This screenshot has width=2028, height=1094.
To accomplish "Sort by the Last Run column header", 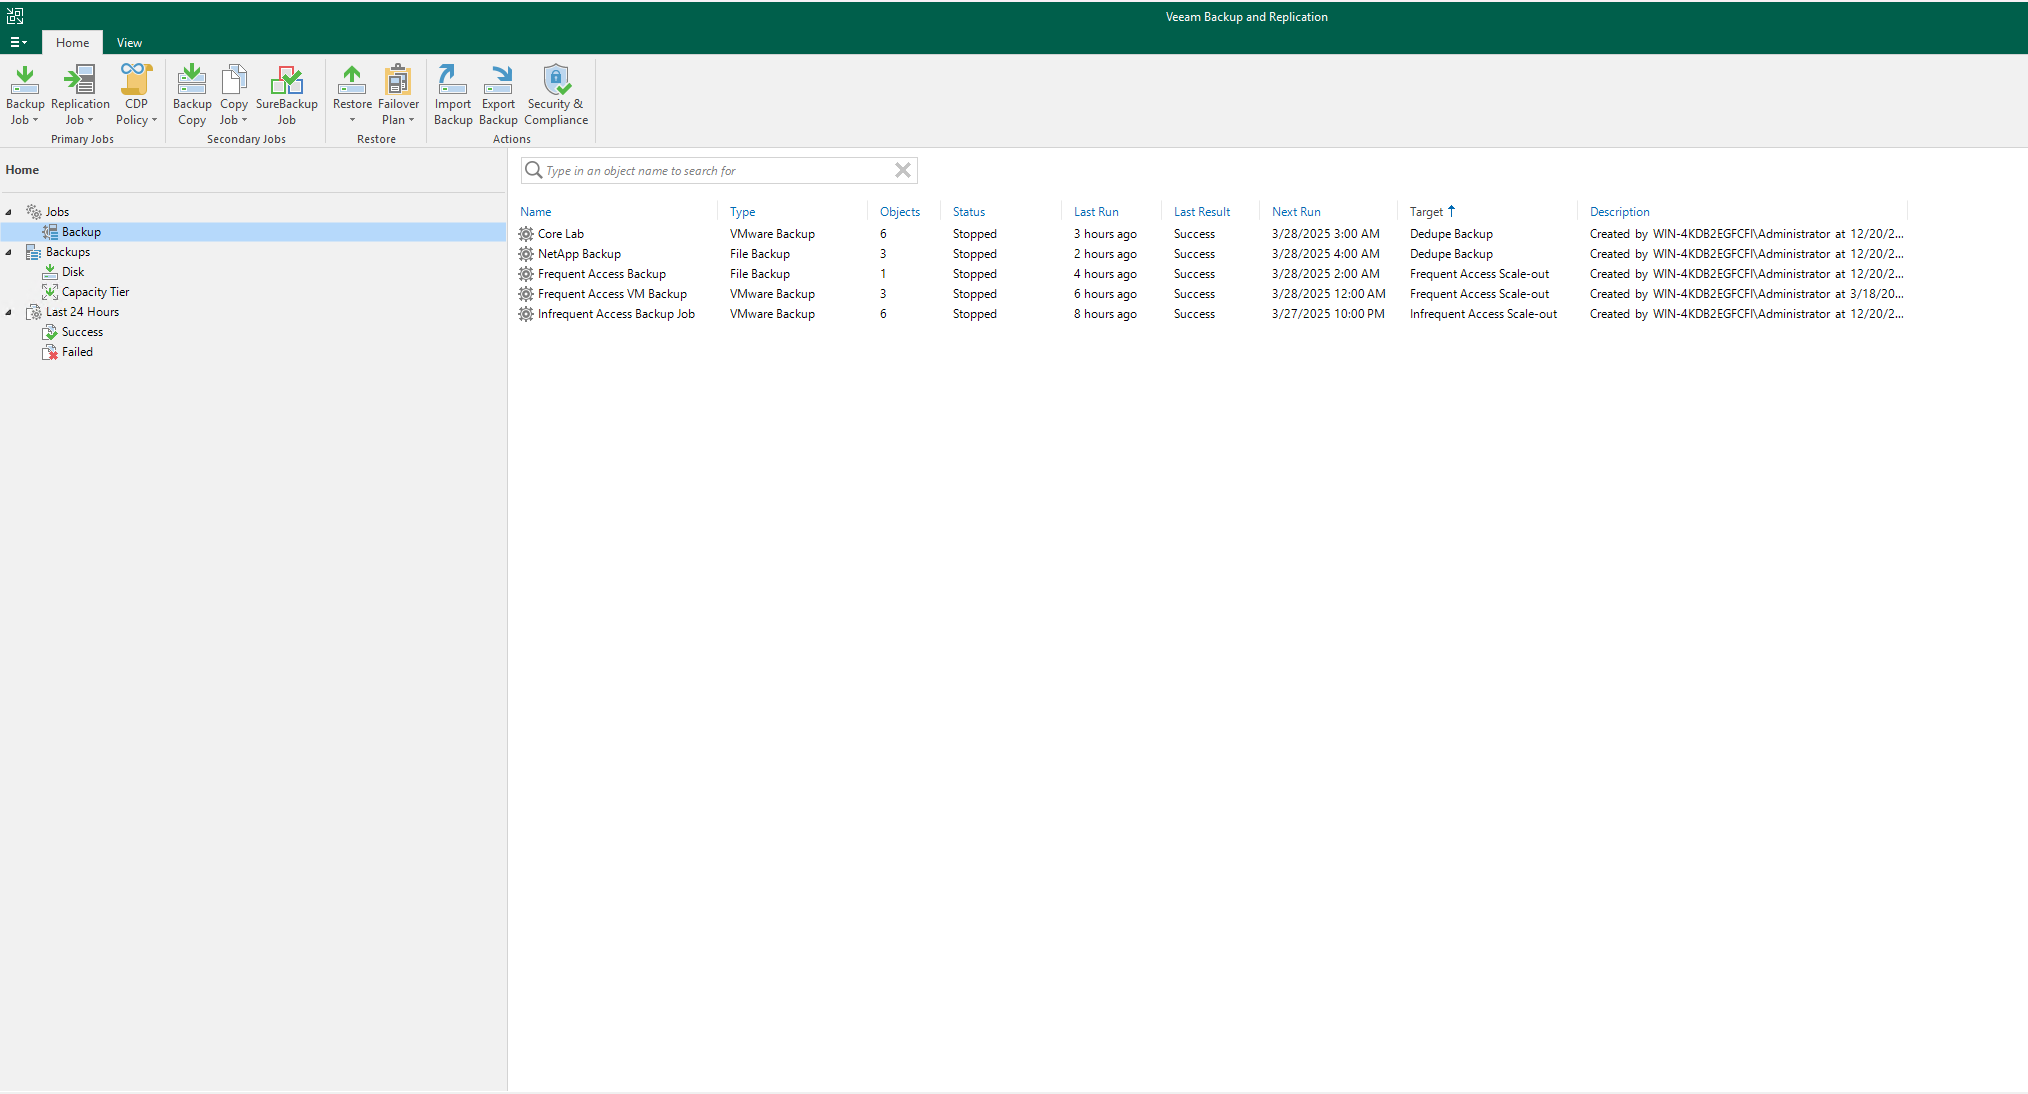I will click(1096, 212).
